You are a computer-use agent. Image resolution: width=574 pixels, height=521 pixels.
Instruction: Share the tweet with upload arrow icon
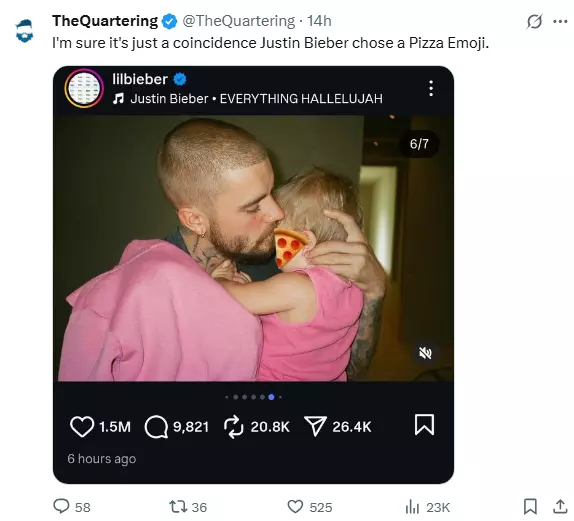point(560,507)
